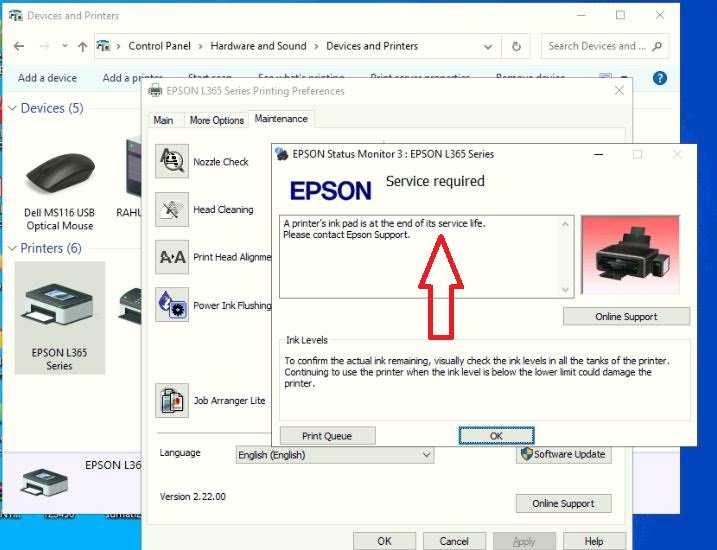
Task: Click scroll-down arrow in status message box
Action: pos(565,290)
